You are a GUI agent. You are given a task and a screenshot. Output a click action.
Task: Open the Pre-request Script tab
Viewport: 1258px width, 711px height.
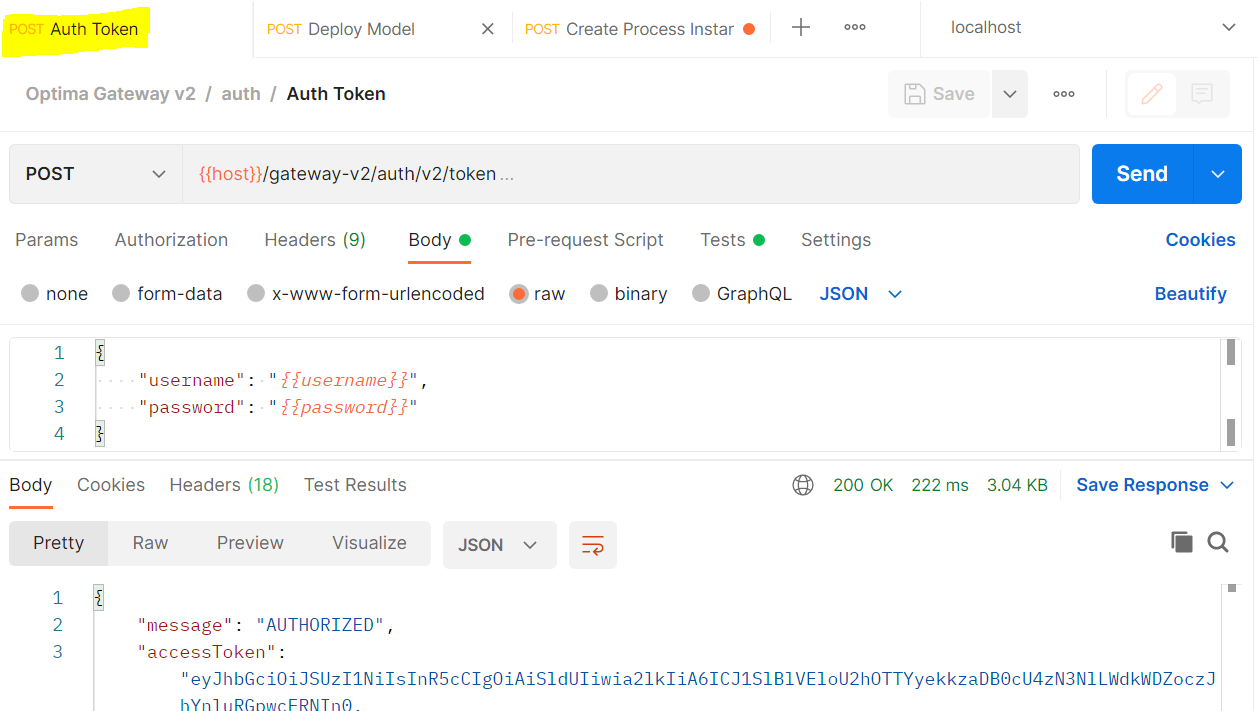pos(585,240)
